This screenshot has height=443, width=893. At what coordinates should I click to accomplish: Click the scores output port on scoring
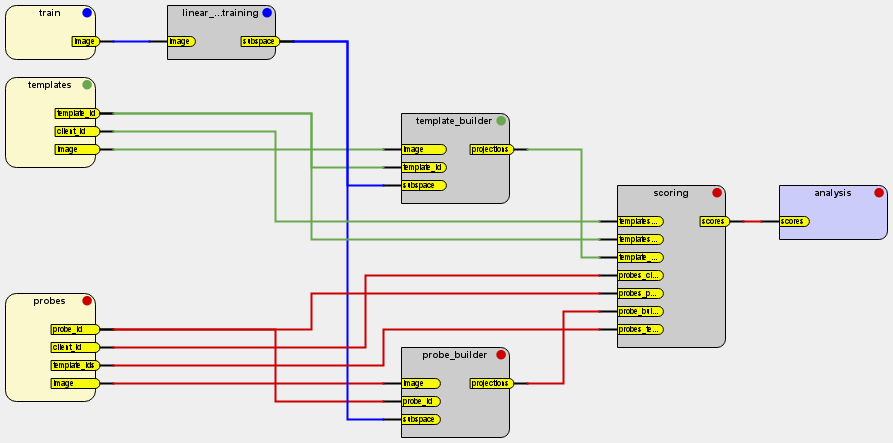tap(713, 221)
